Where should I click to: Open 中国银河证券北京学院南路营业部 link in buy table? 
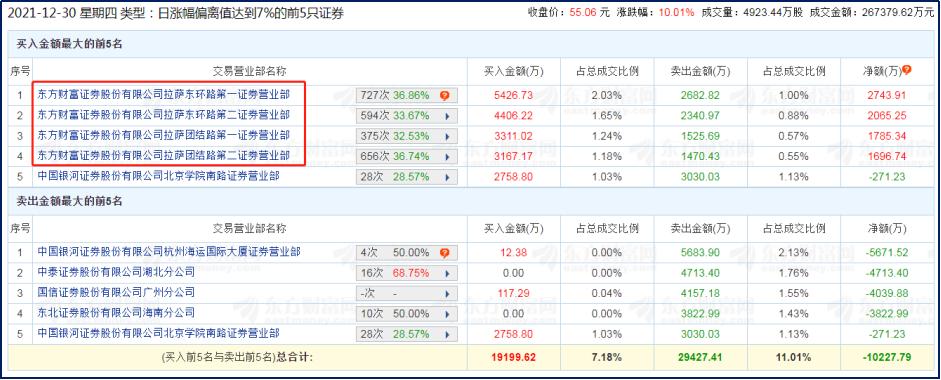(x=158, y=176)
